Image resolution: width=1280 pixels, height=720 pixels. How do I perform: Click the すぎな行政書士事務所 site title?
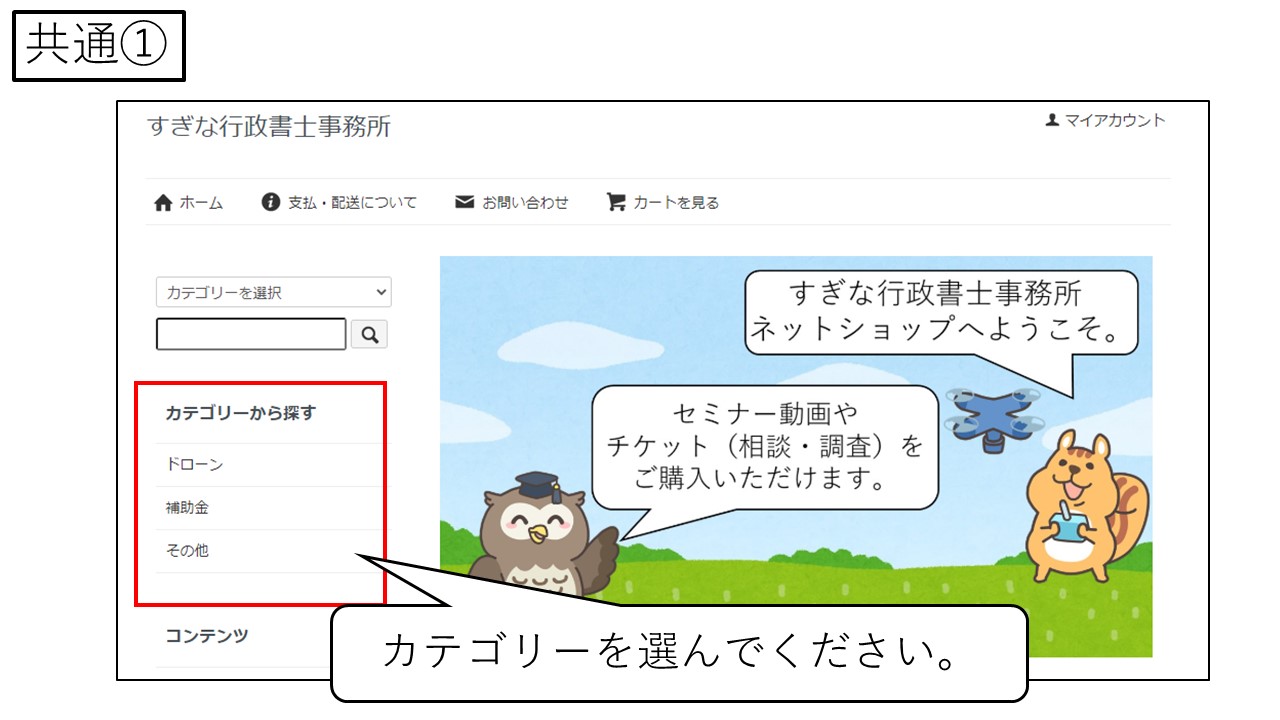tap(269, 127)
